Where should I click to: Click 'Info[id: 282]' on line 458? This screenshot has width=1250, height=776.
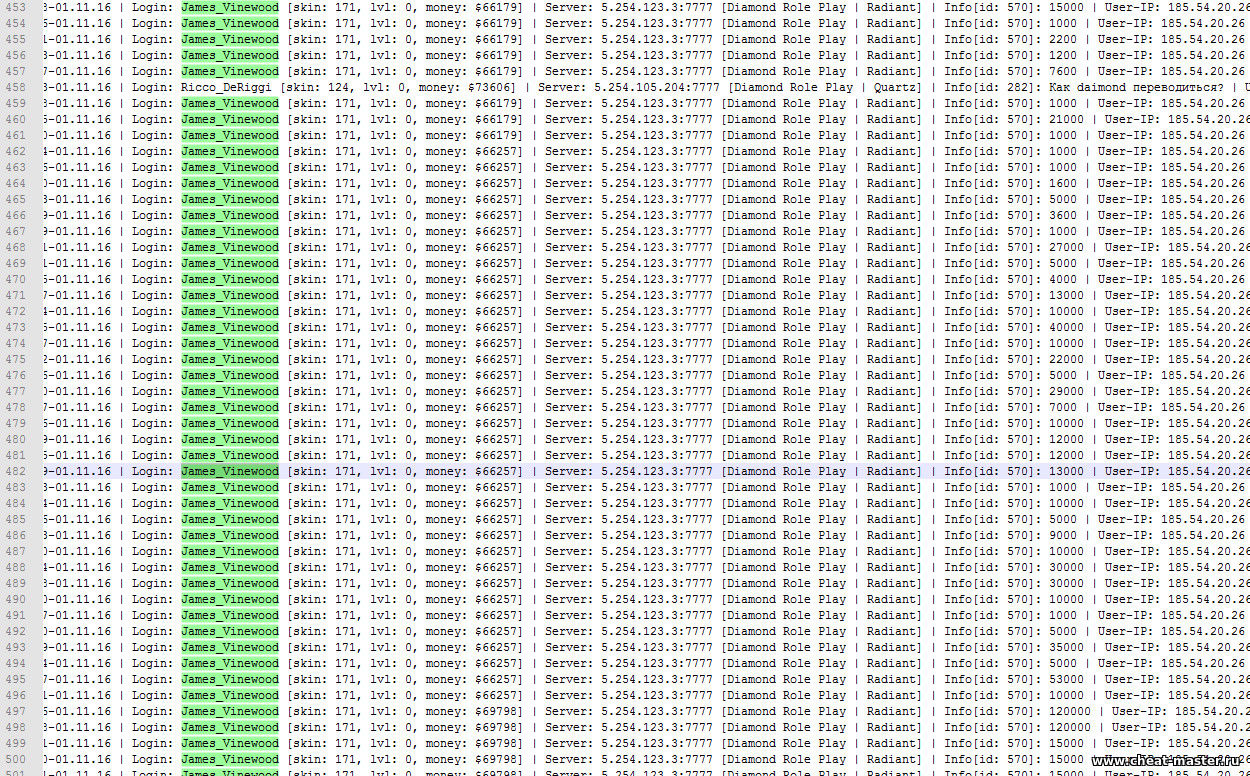[992, 87]
